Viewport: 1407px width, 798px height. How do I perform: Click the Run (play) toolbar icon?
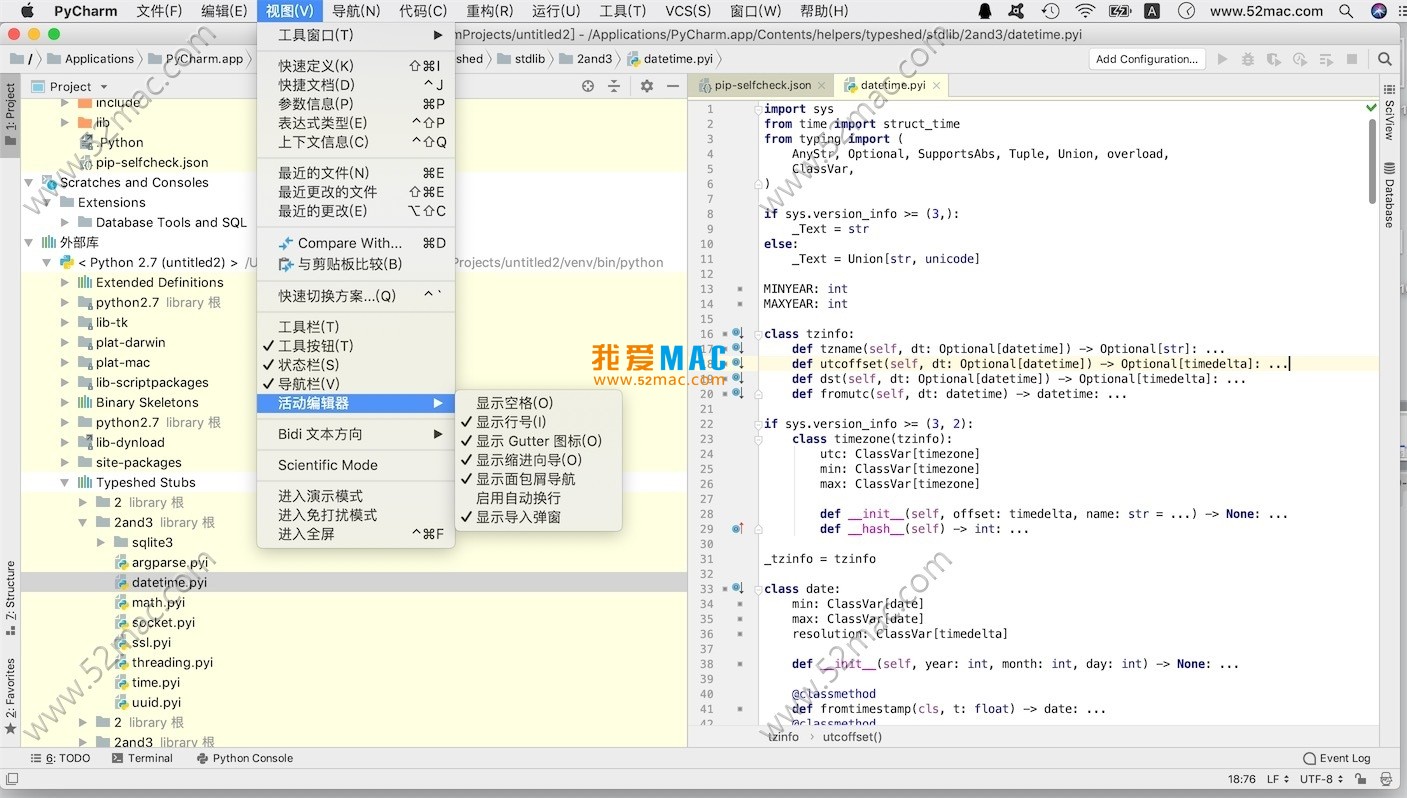1222,59
